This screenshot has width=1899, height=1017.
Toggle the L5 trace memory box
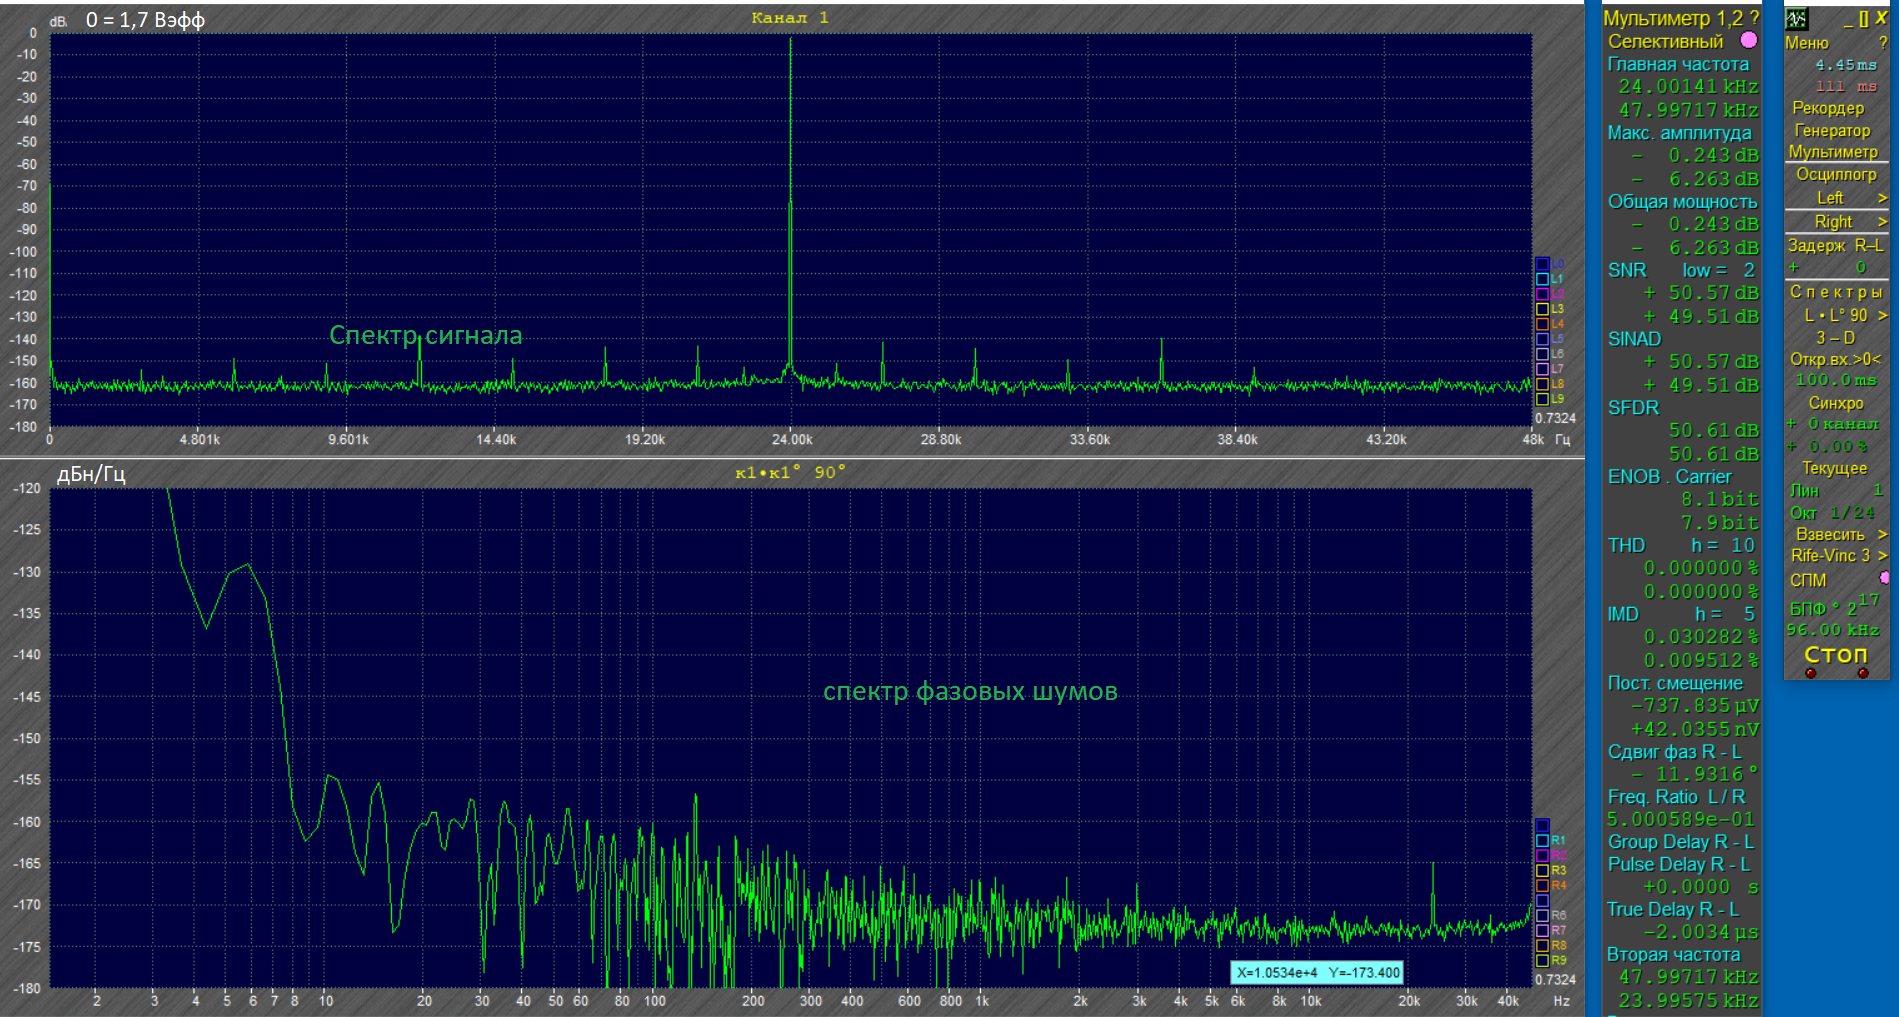1542,339
